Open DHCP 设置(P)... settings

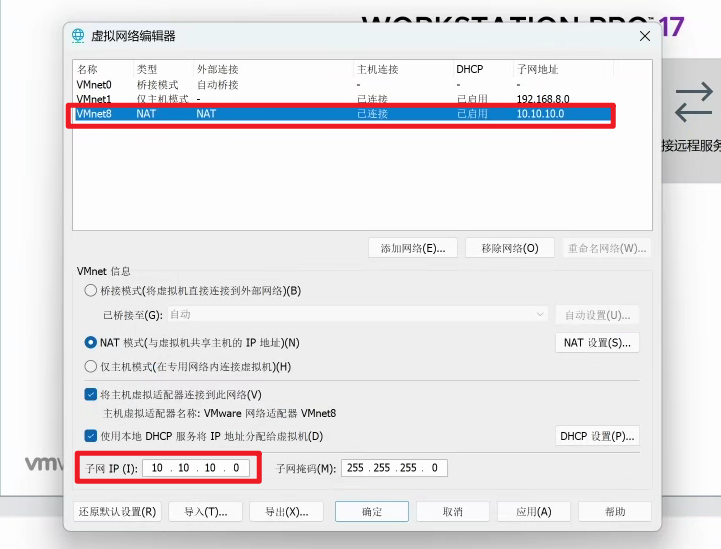(x=597, y=436)
